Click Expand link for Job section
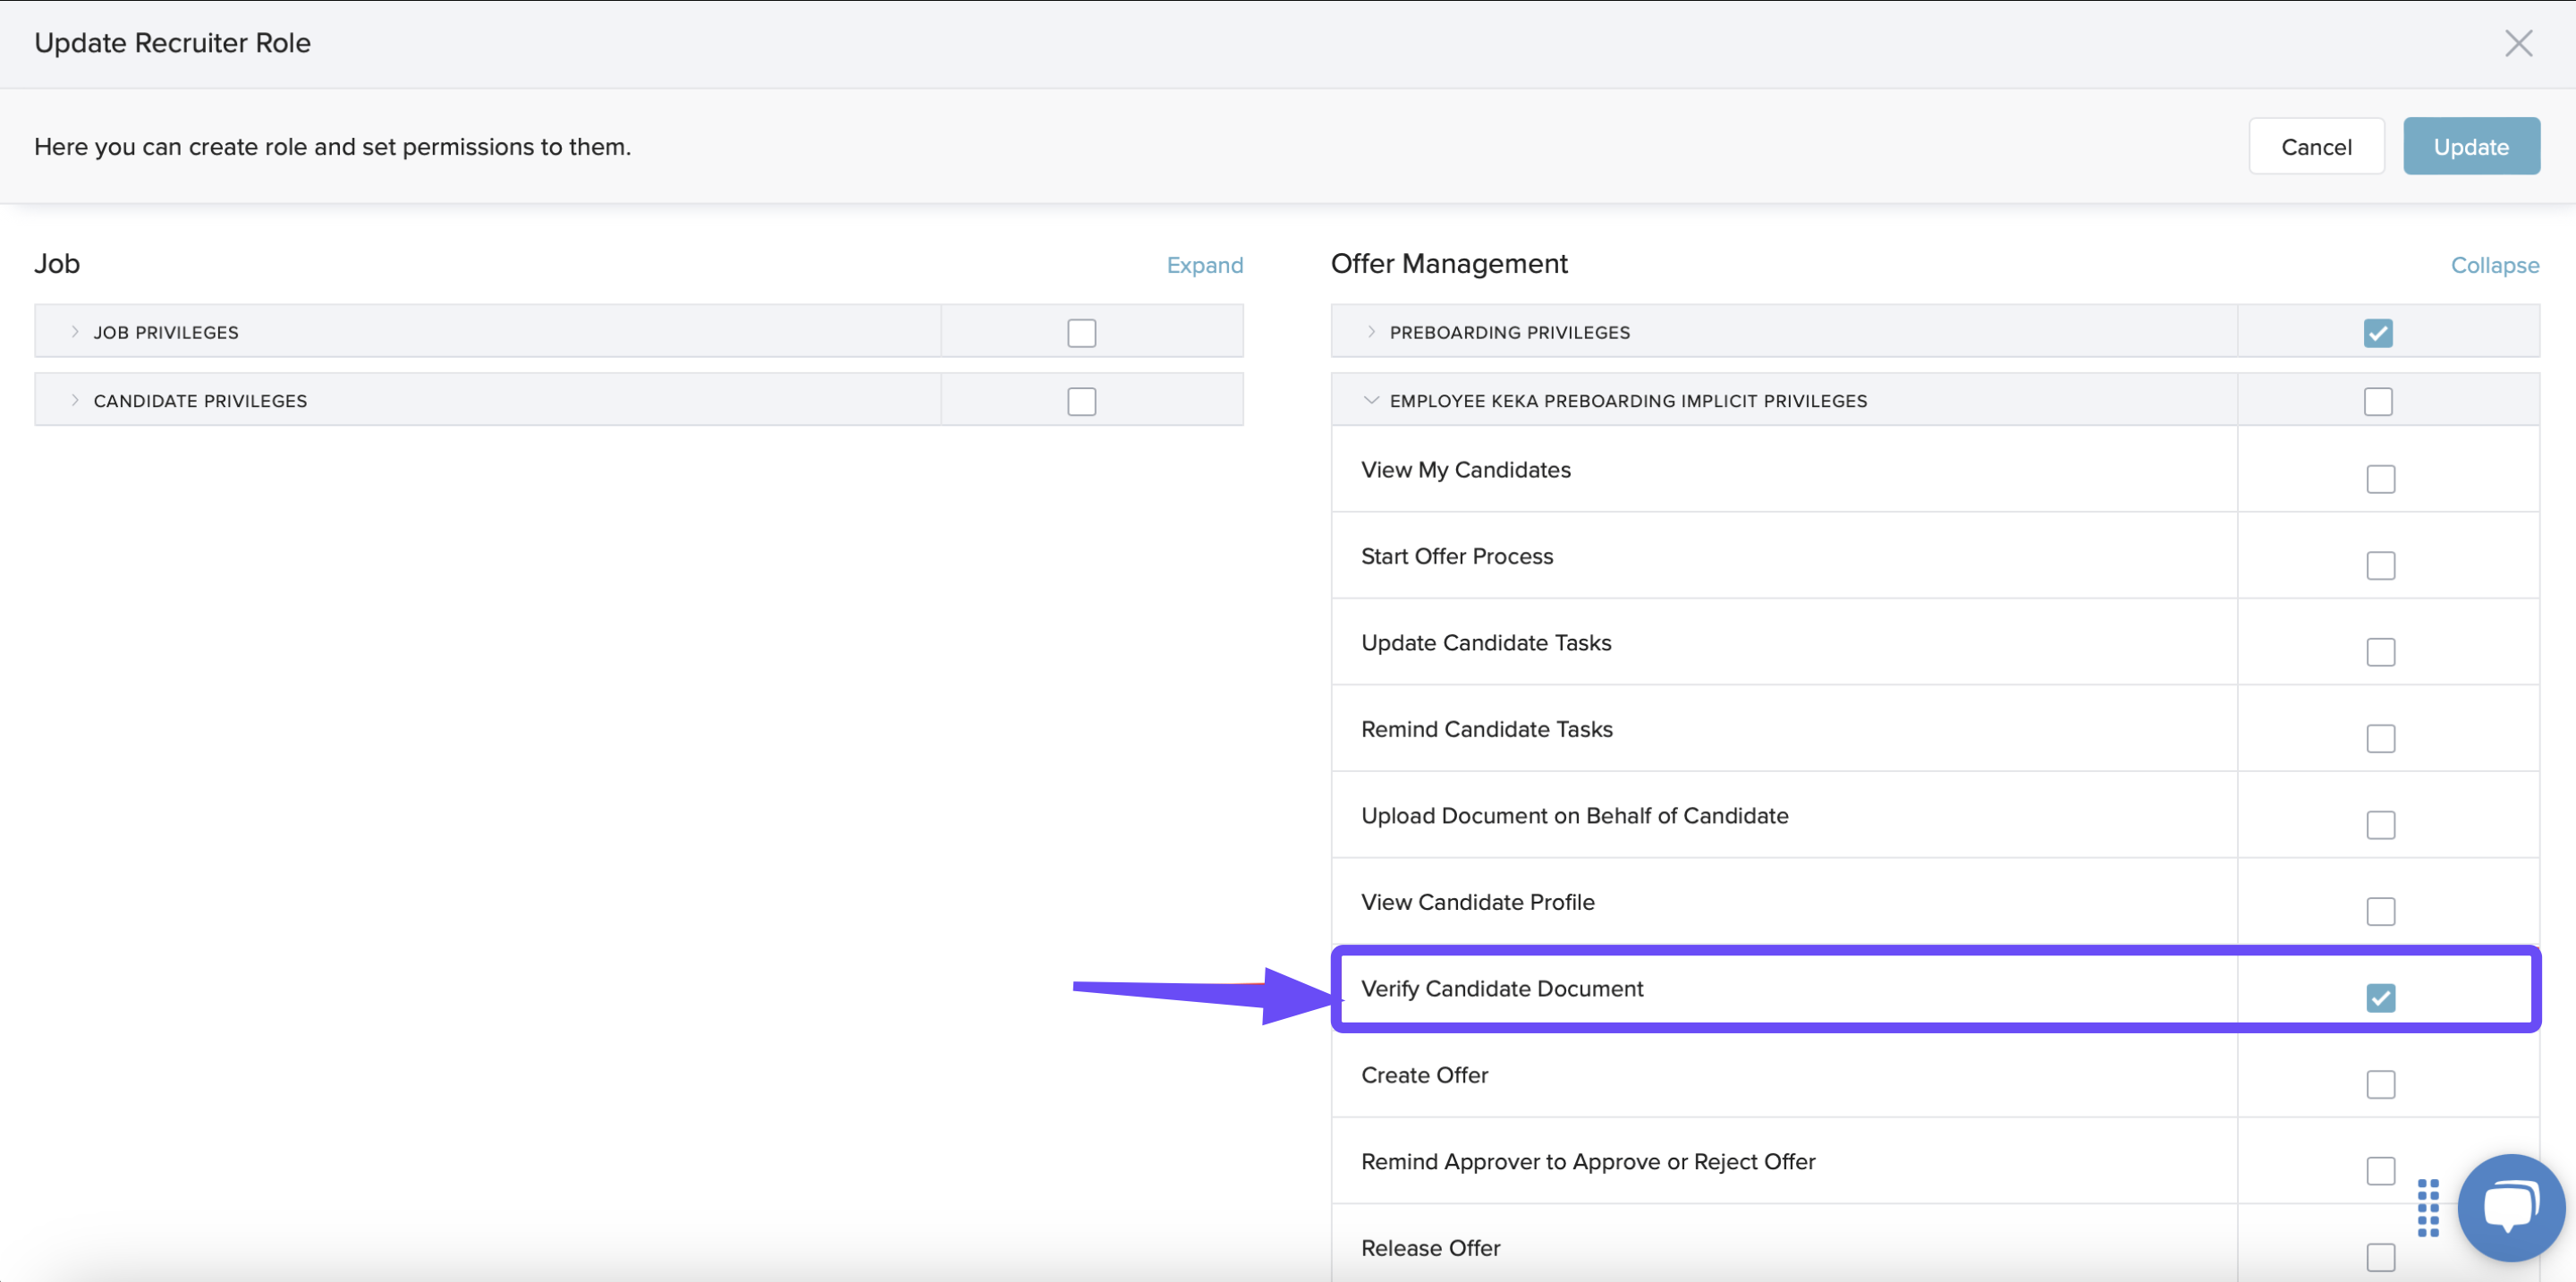This screenshot has width=2576, height=1282. [x=1204, y=265]
